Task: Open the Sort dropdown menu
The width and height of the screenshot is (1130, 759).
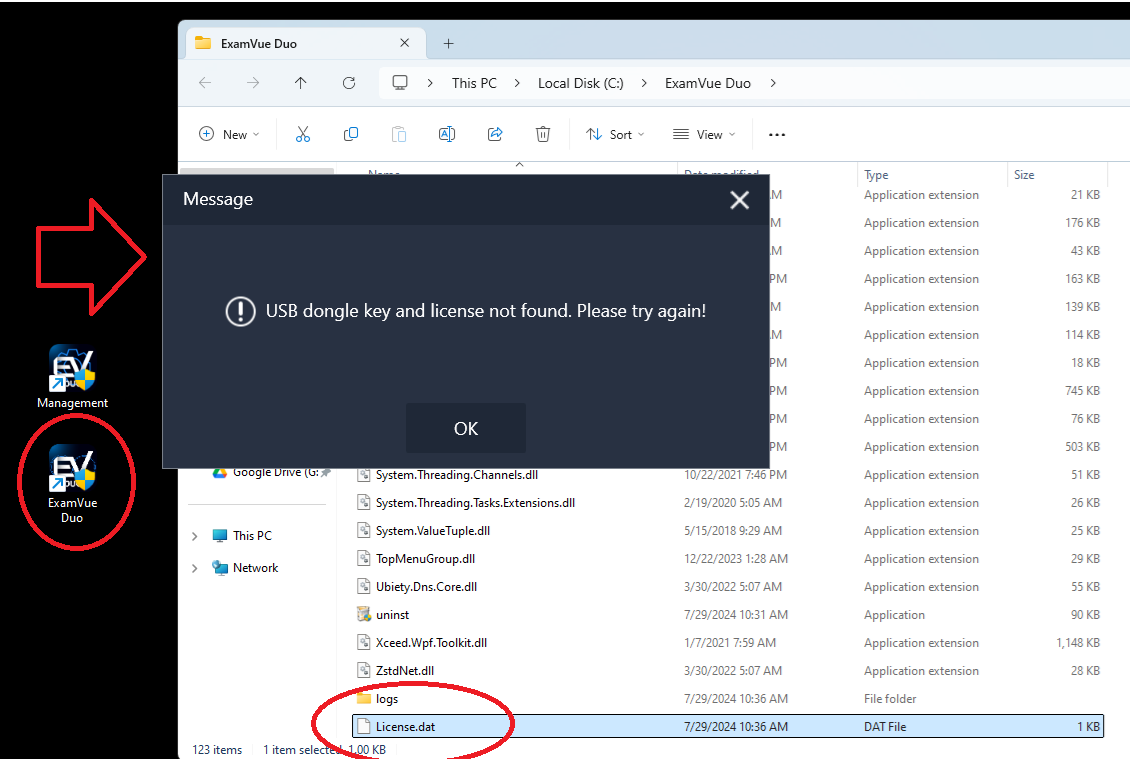Action: click(x=615, y=134)
